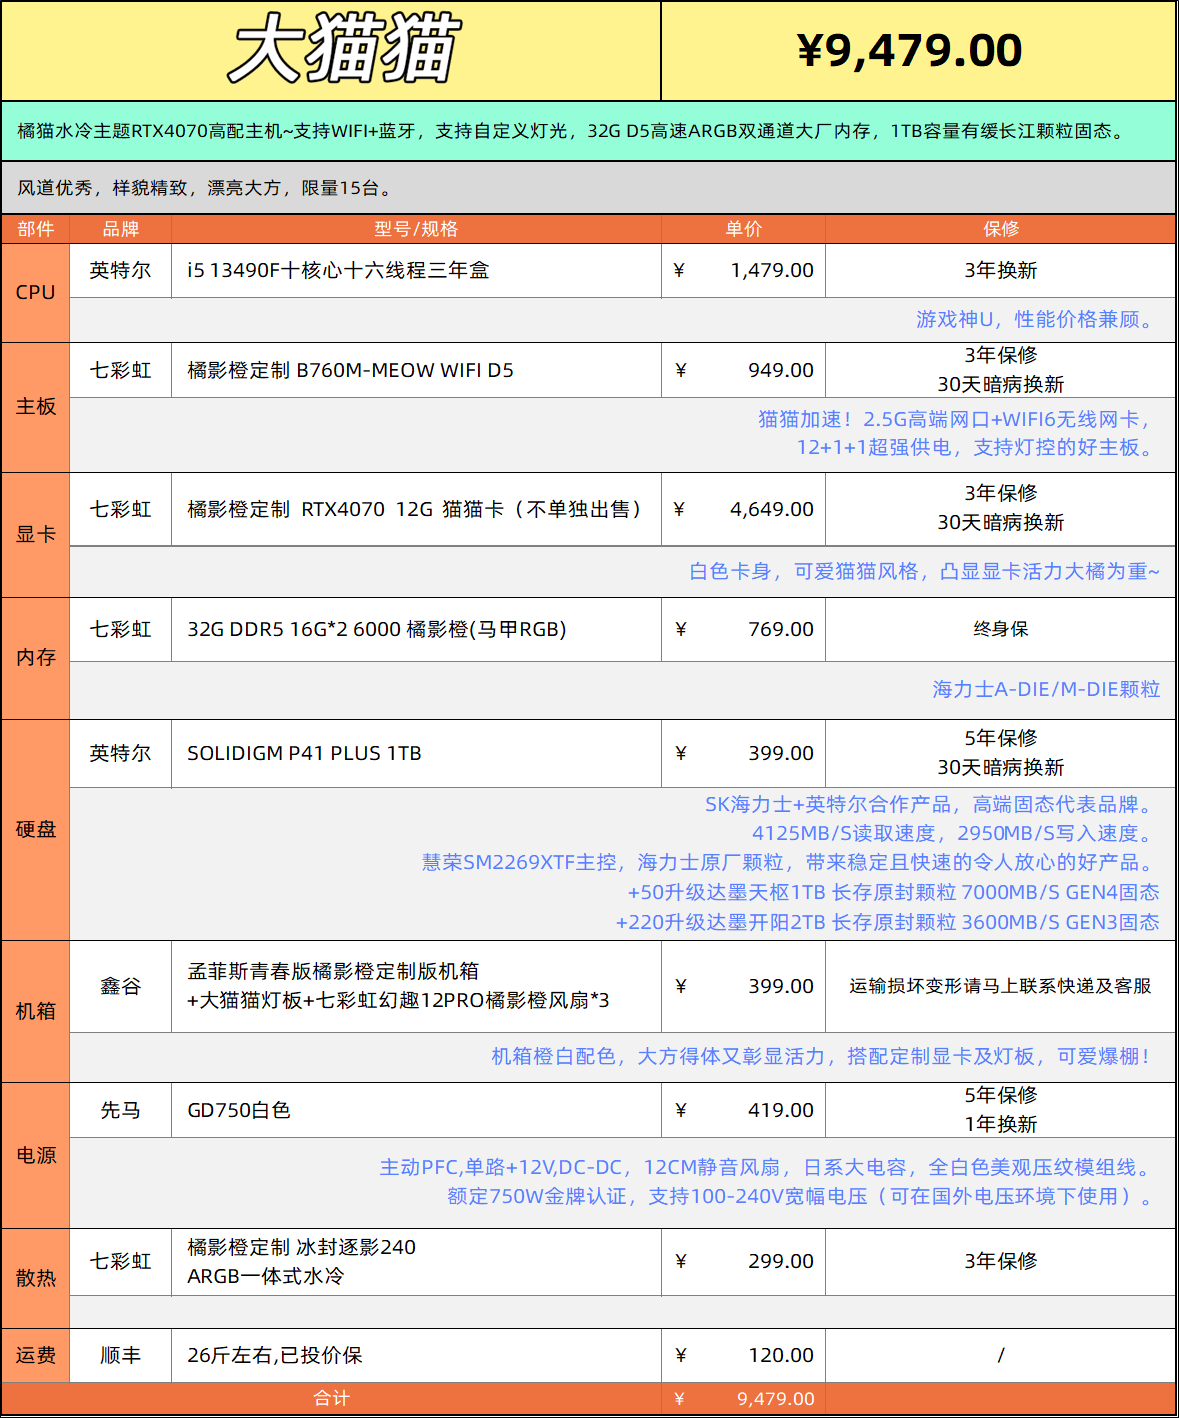Select the CPU category cell
This screenshot has width=1179, height=1418.
tap(35, 292)
